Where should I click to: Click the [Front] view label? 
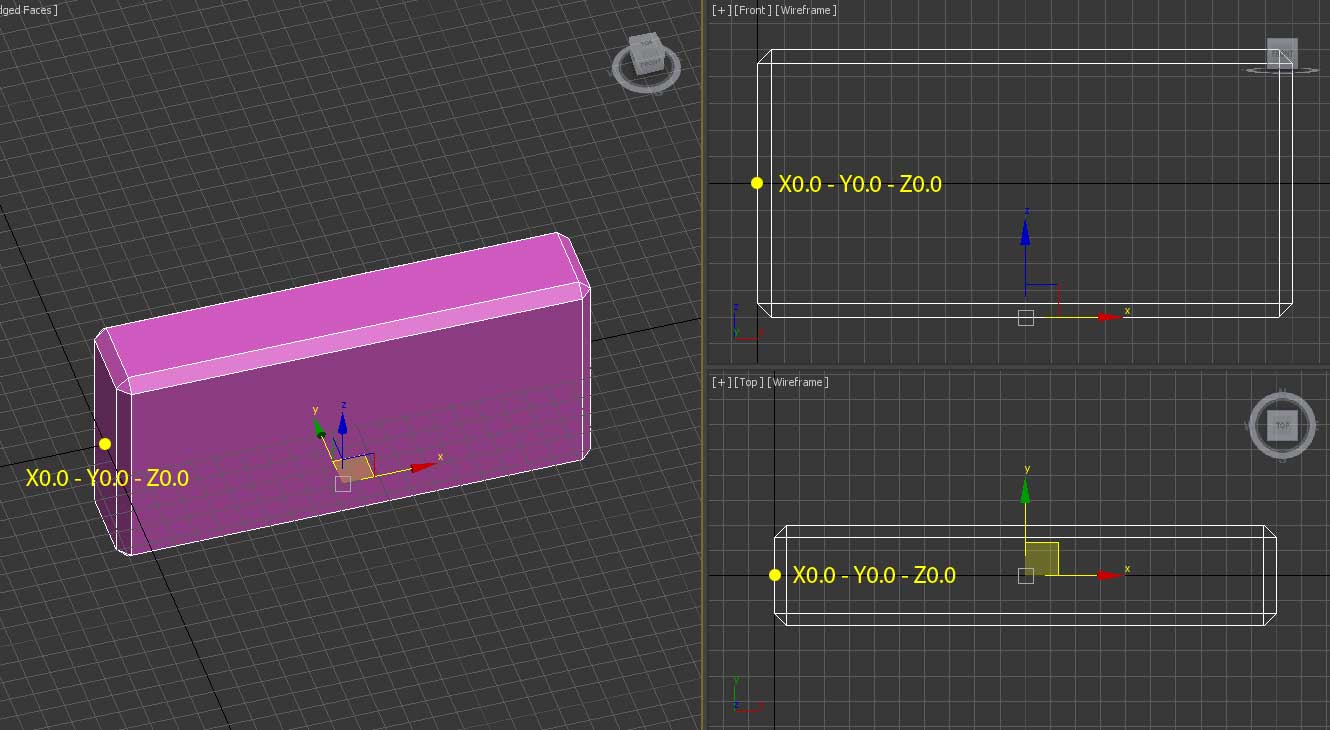pos(751,10)
